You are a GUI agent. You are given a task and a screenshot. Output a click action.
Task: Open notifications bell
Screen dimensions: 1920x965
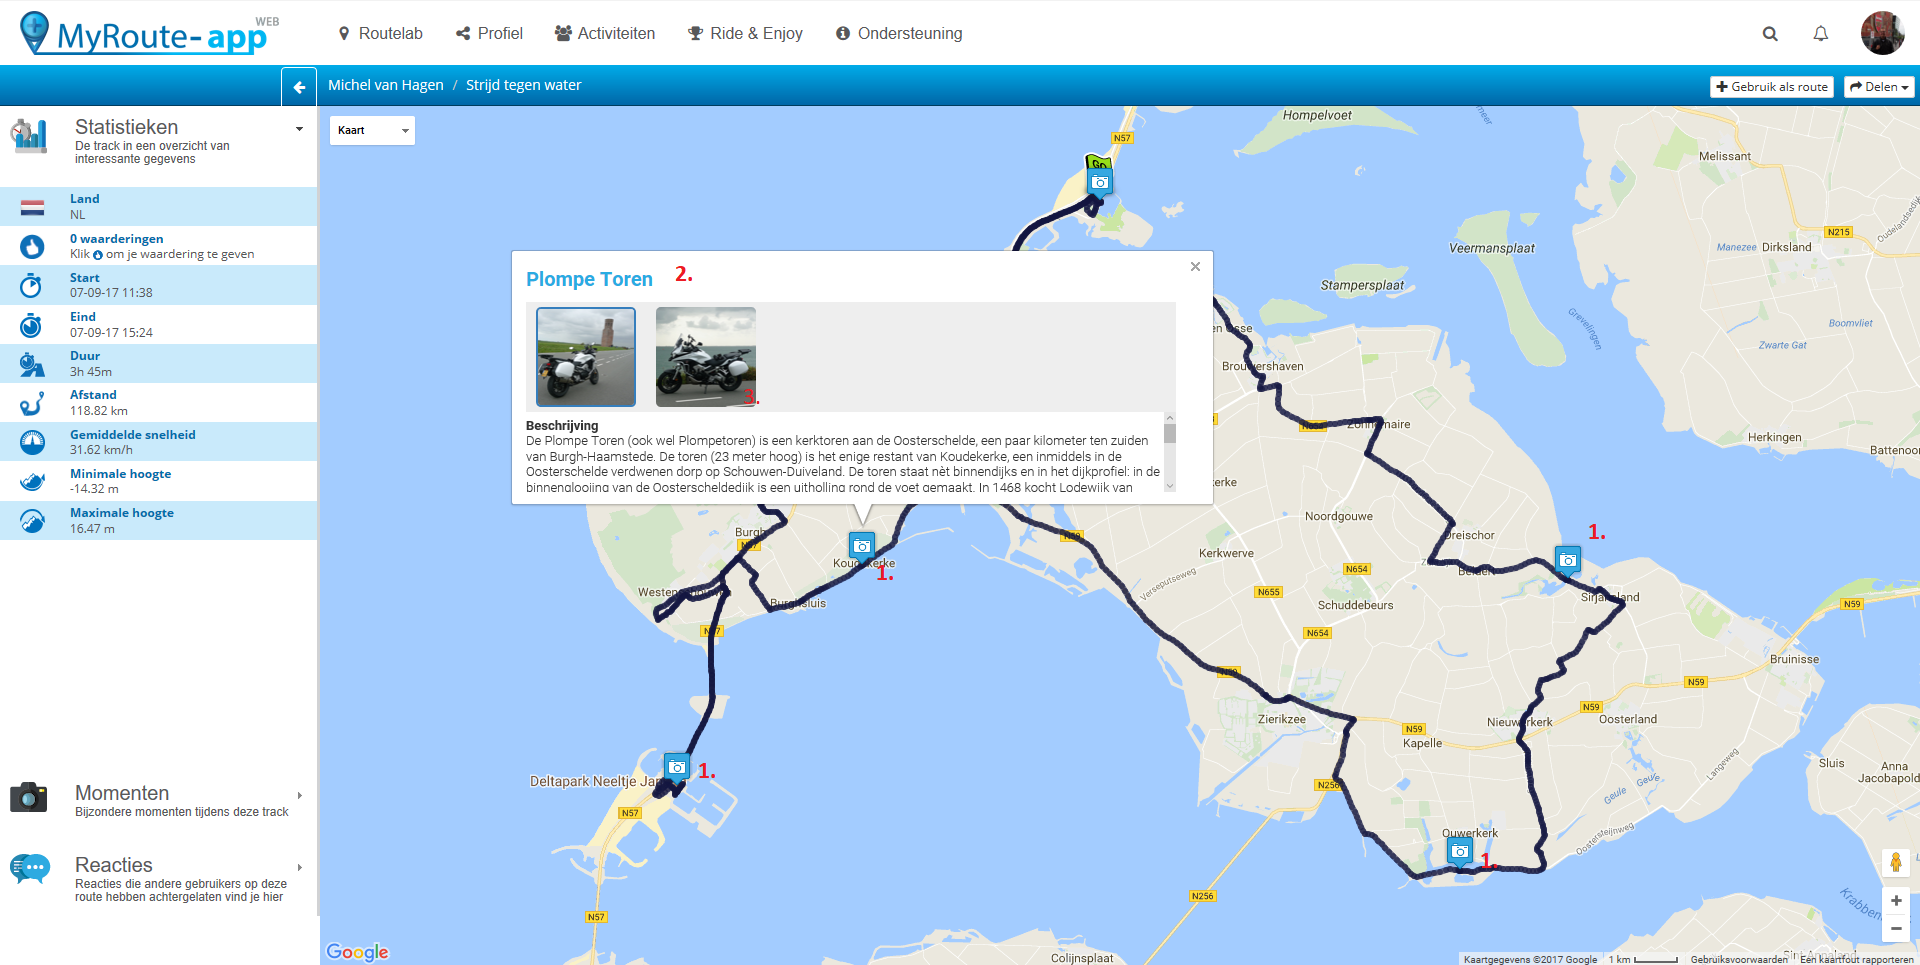click(1821, 34)
